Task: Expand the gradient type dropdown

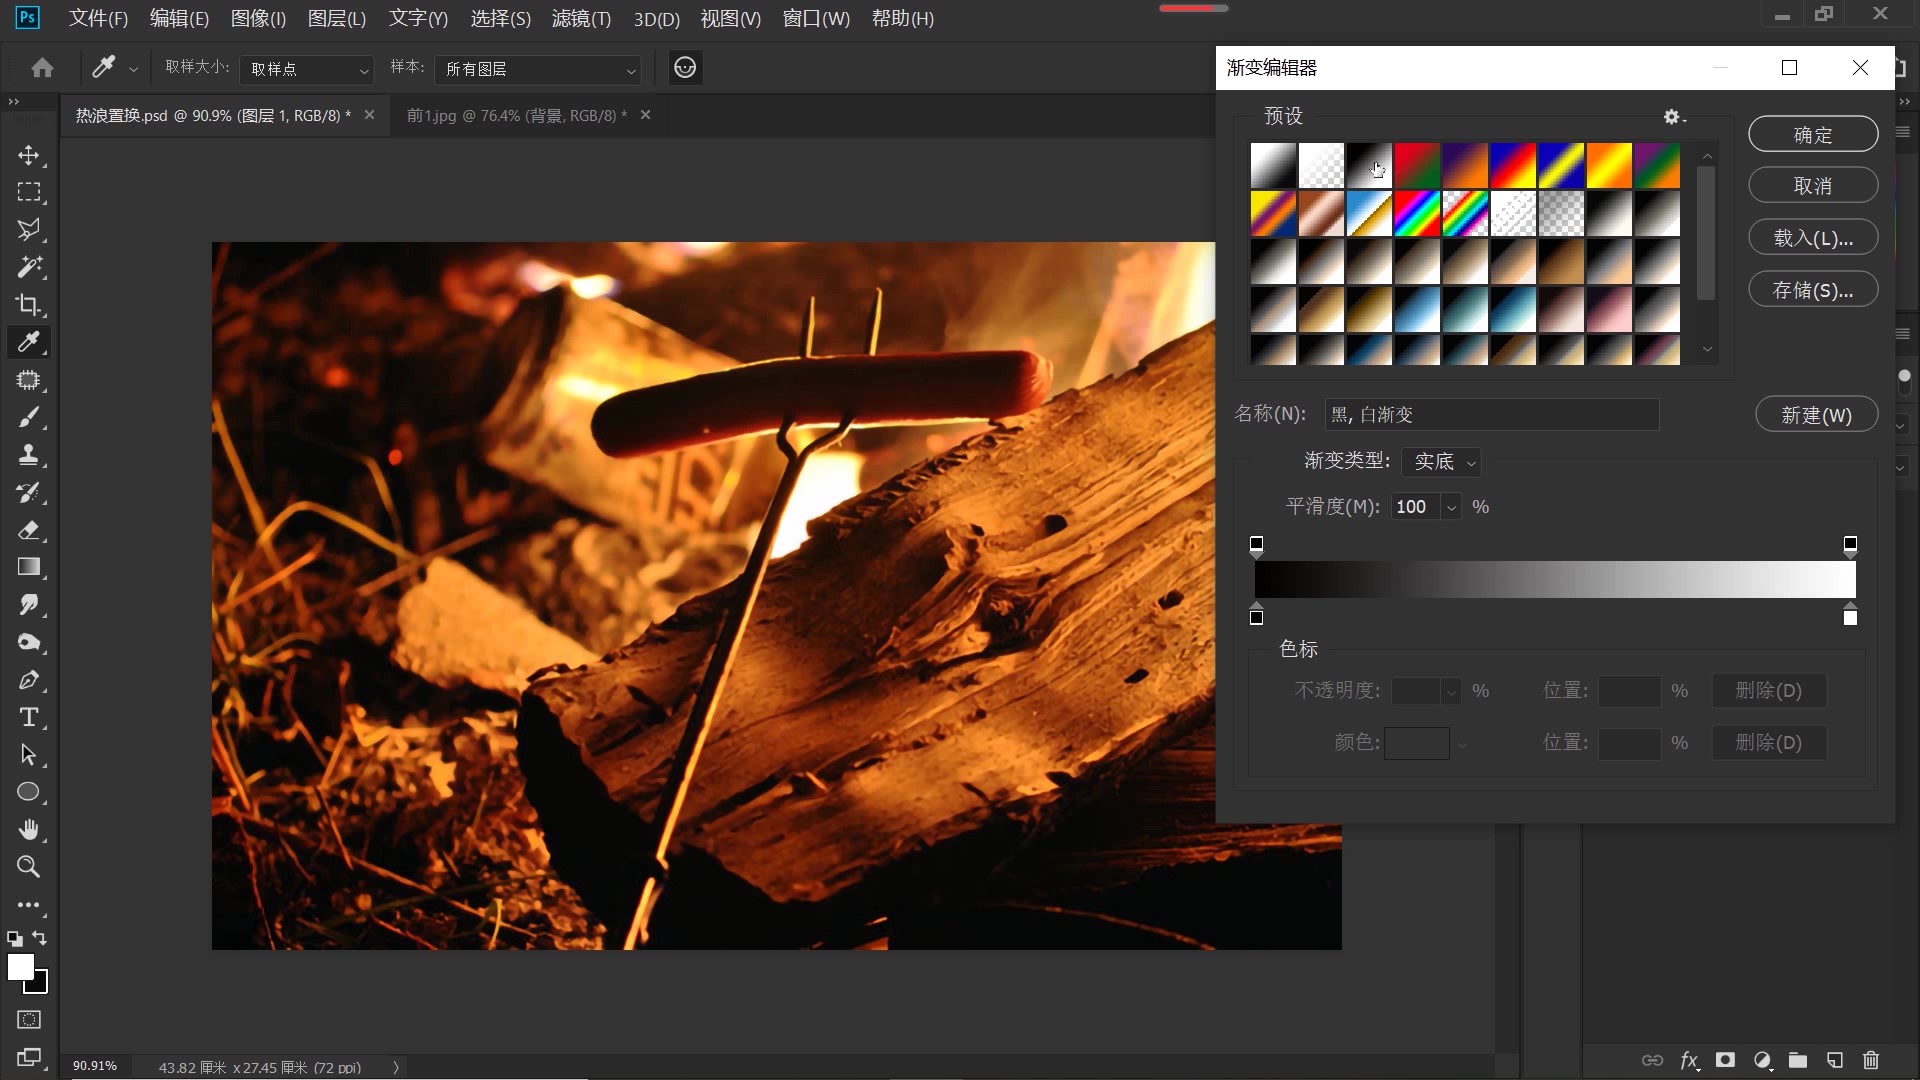Action: click(x=1441, y=462)
